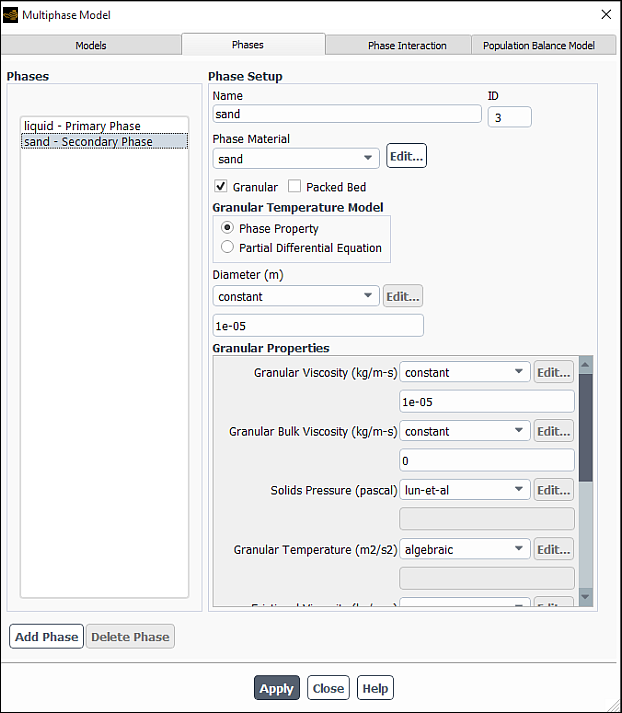622x713 pixels.
Task: Click the scroll-down arrow in Granular Properties
Action: 586,597
